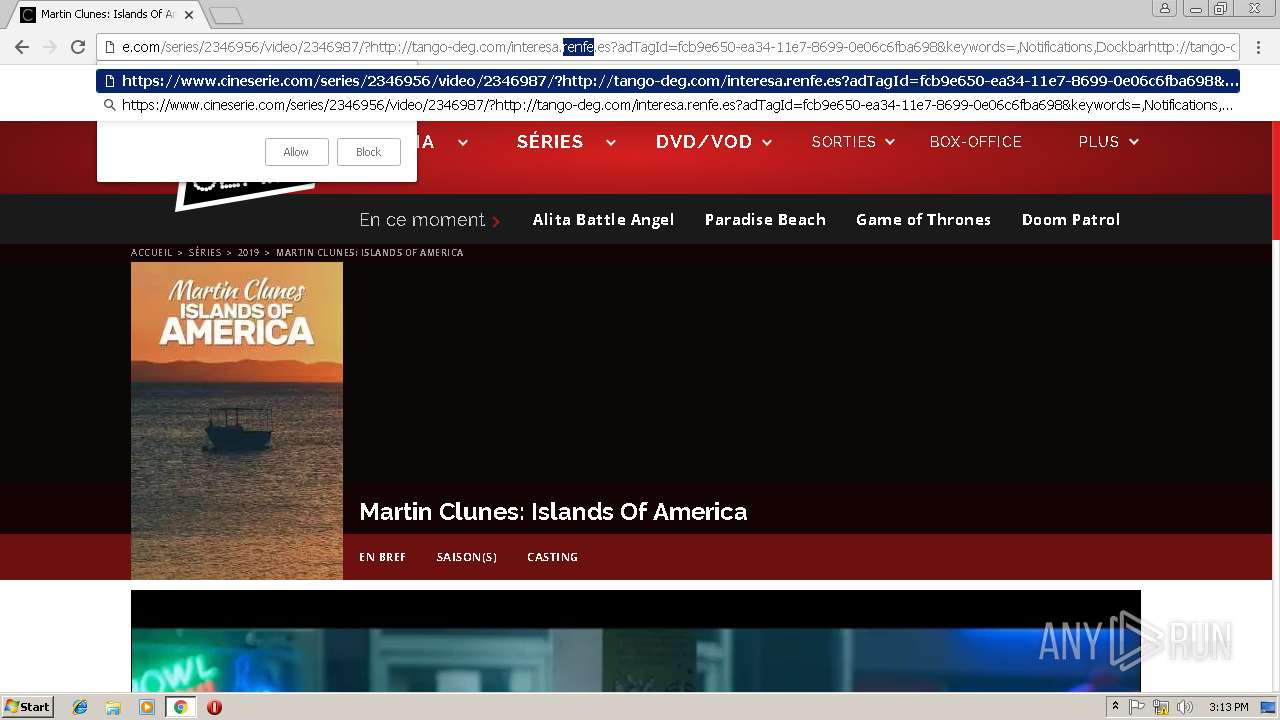The height and width of the screenshot is (720, 1280).
Task: Close the Martin Clunes tab
Action: 189,15
